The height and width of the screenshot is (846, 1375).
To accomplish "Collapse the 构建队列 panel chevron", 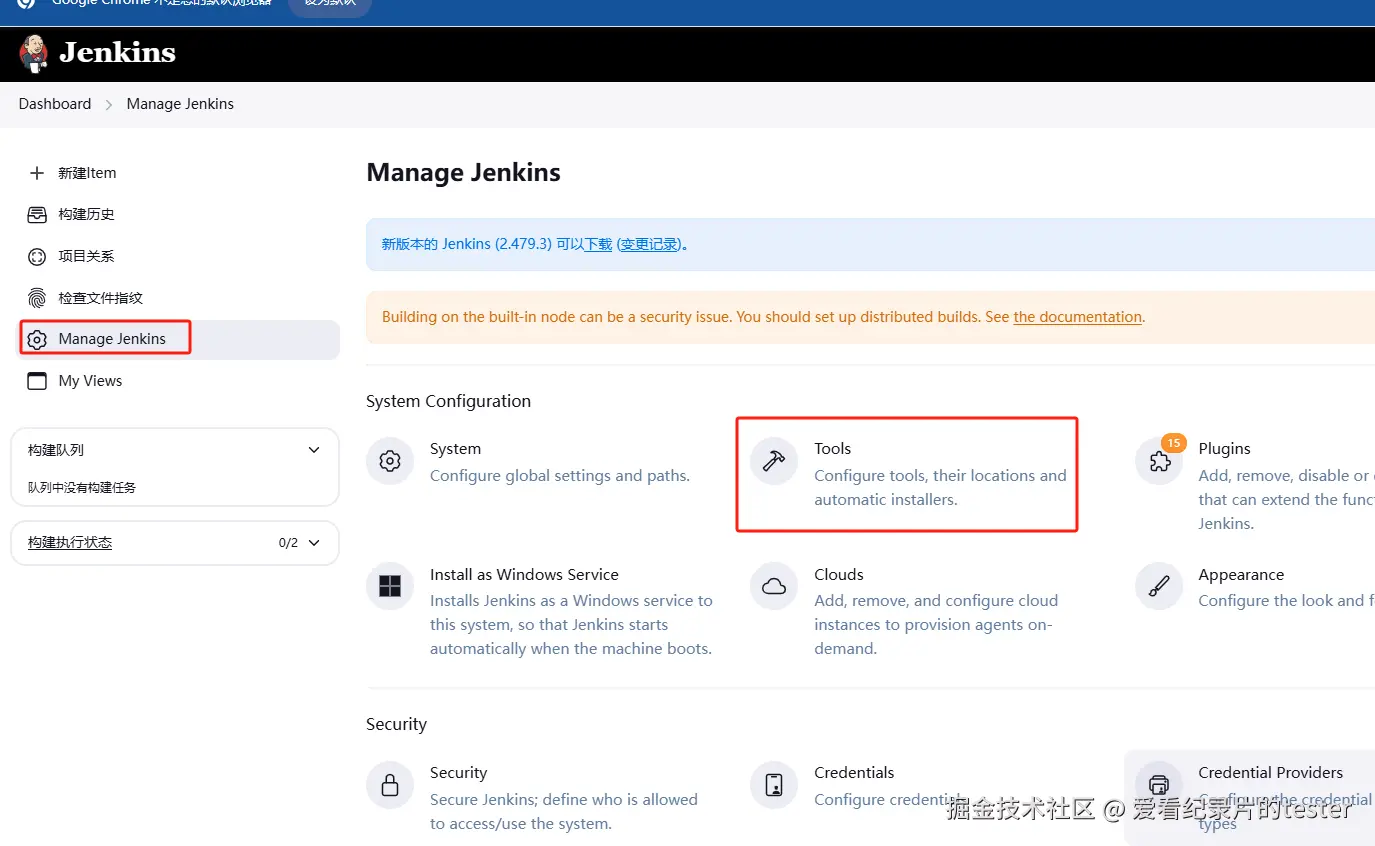I will (x=314, y=450).
